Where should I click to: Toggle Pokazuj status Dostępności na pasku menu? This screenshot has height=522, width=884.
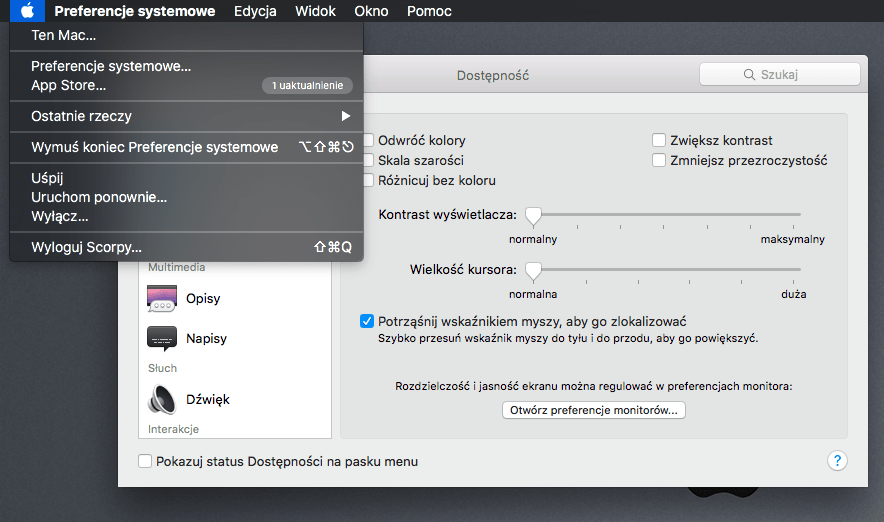(x=145, y=462)
